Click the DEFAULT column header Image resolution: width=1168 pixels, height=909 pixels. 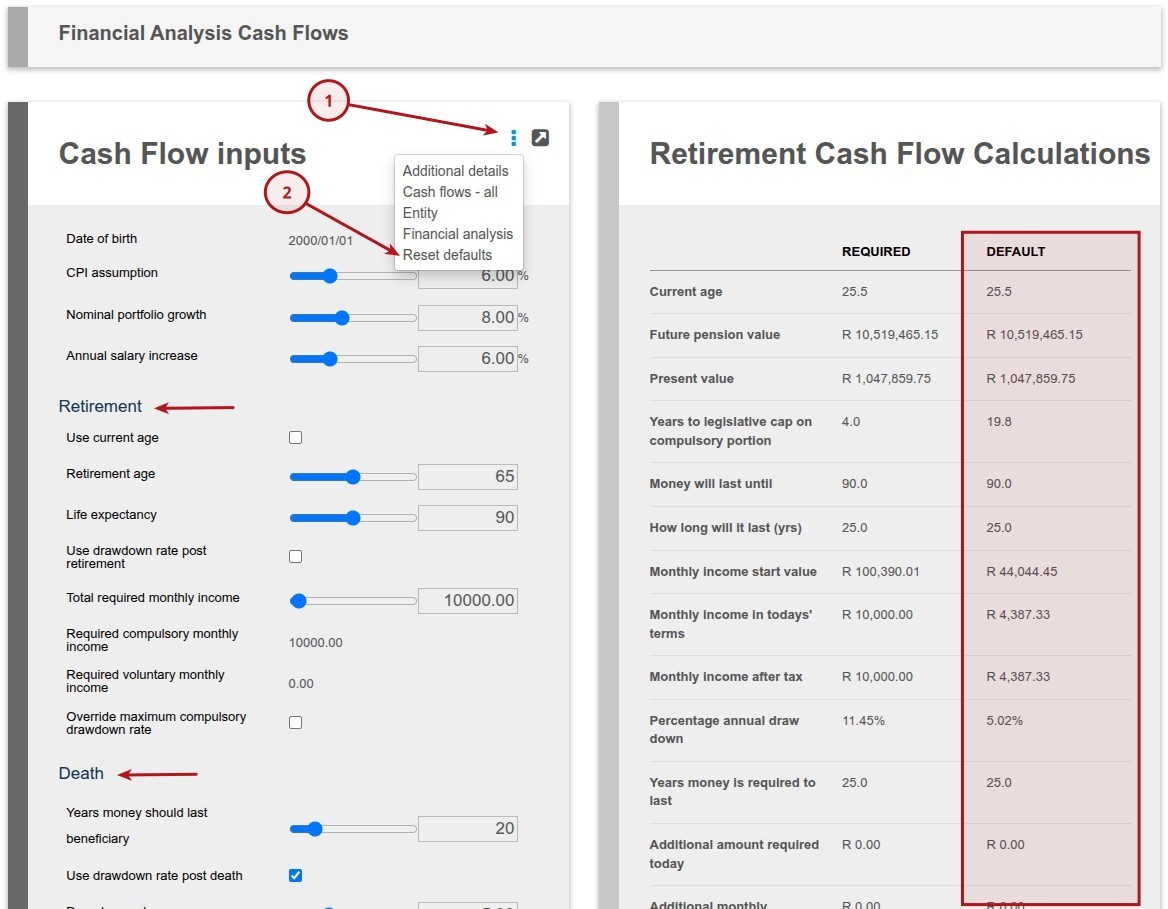click(1015, 252)
